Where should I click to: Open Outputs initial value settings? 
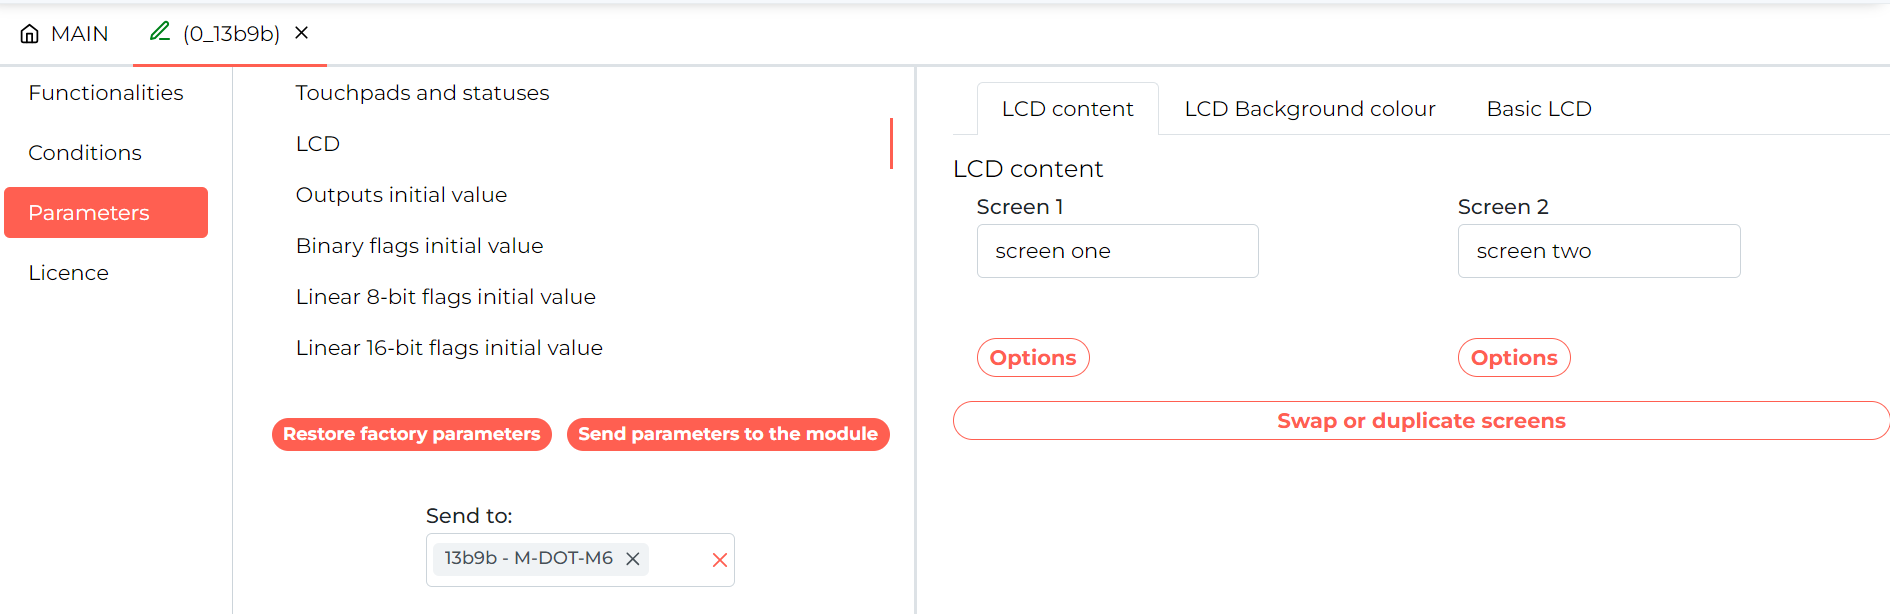point(401,195)
